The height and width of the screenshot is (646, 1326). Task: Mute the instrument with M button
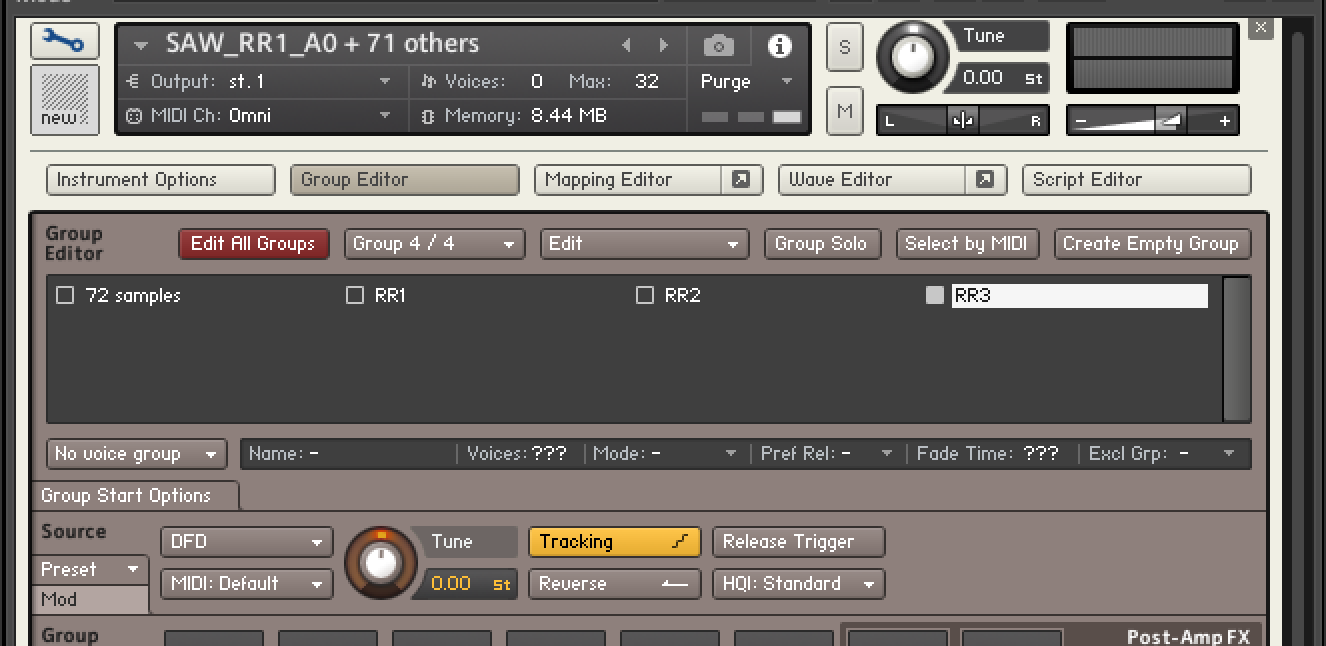pyautogui.click(x=845, y=110)
